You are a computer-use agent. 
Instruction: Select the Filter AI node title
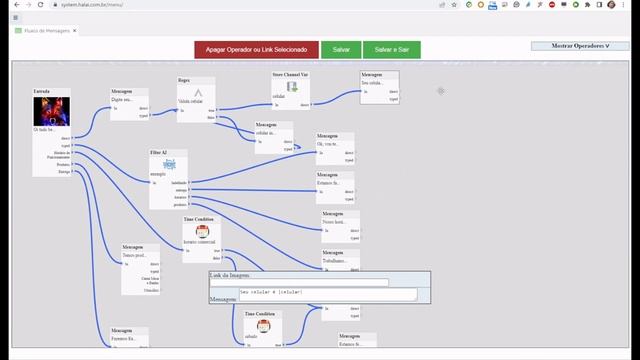[158, 152]
